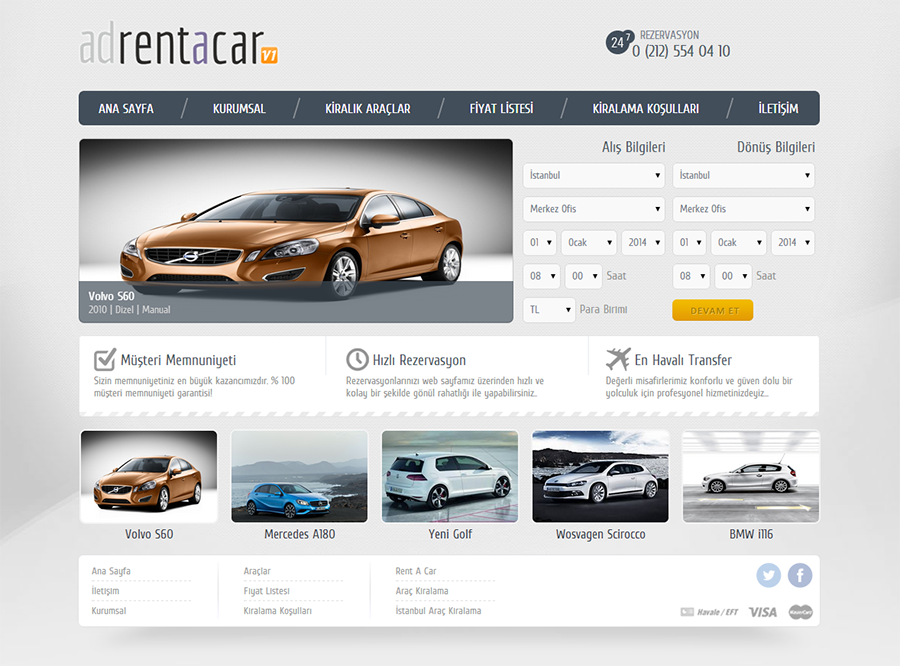Open the footer Araçlar link
This screenshot has width=900, height=666.
[x=257, y=571]
